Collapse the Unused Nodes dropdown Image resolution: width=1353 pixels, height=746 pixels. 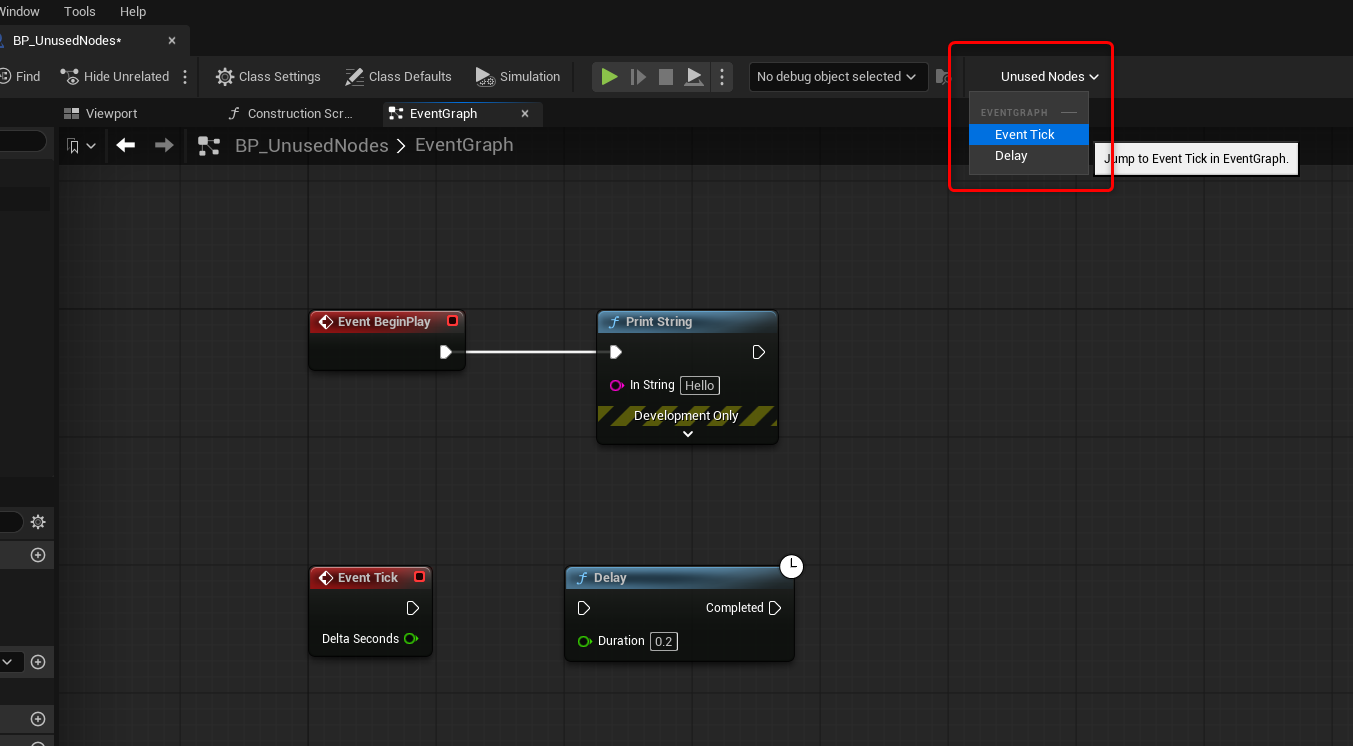coord(1050,77)
